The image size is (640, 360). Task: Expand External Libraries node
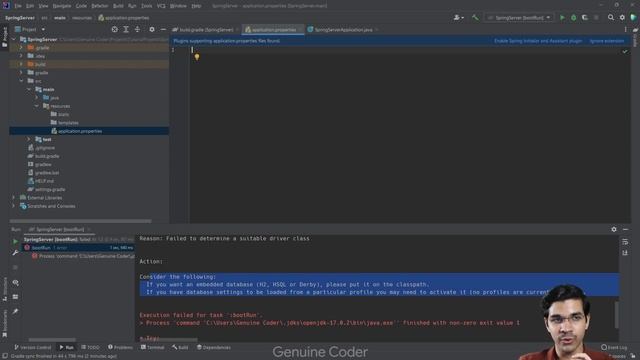[13, 198]
